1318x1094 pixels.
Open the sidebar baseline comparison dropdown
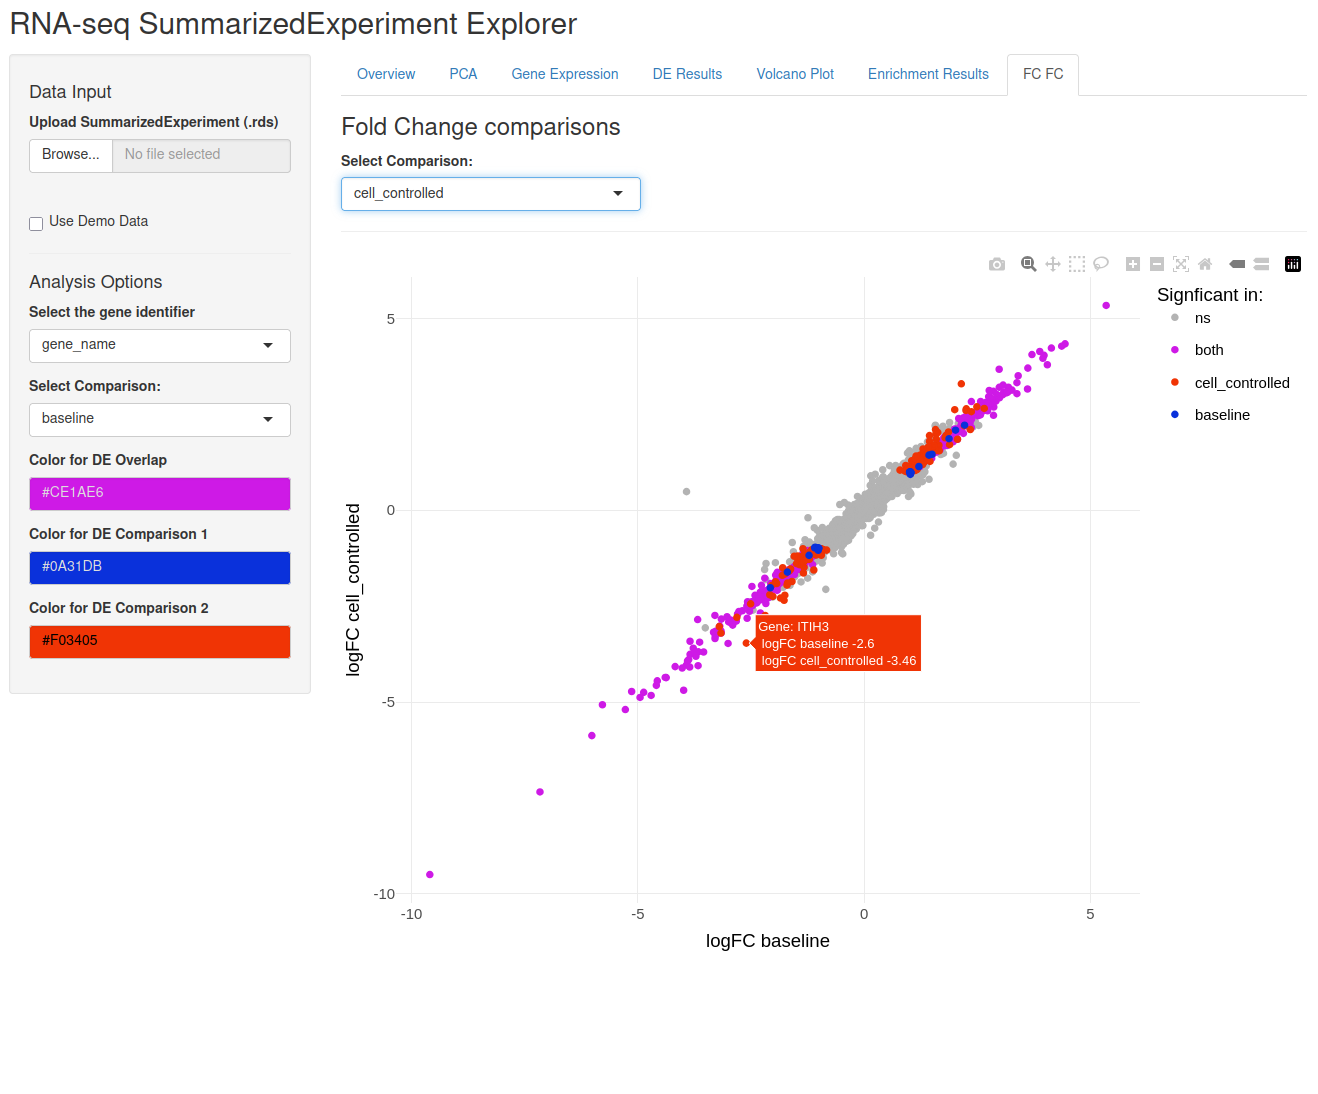(x=160, y=419)
